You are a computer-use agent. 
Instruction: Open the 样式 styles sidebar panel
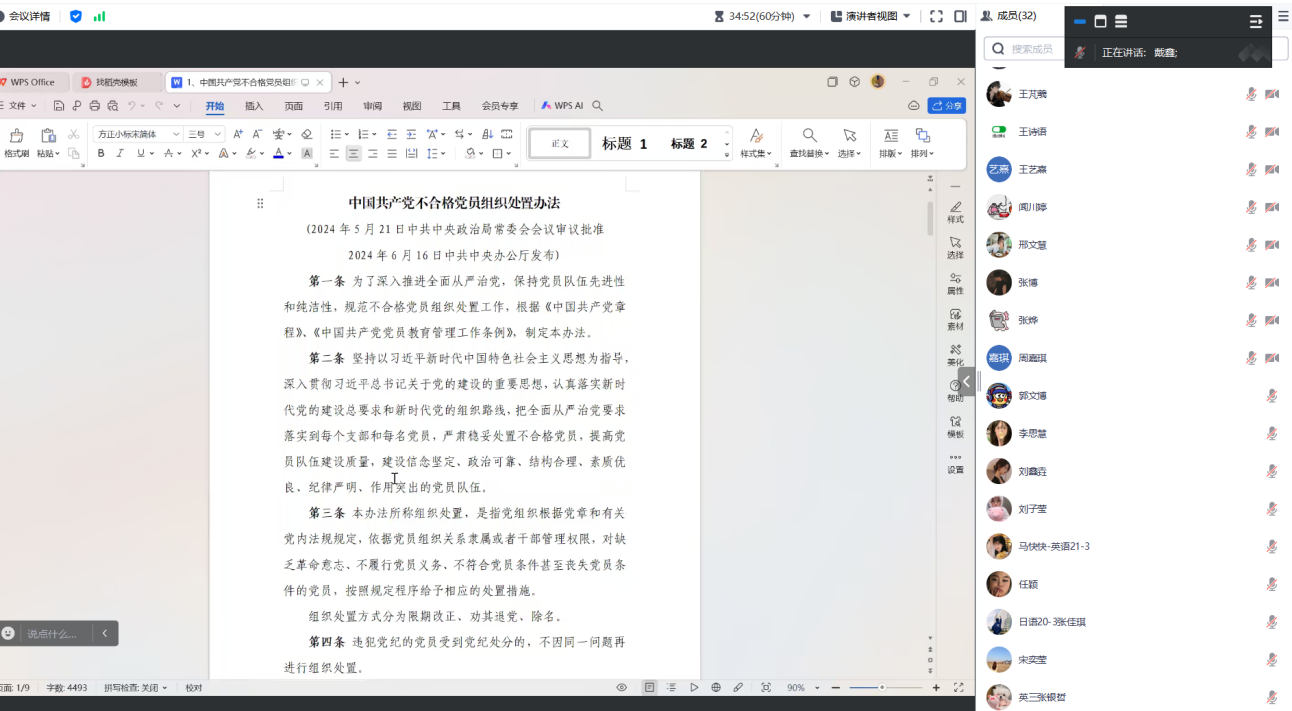pos(955,212)
